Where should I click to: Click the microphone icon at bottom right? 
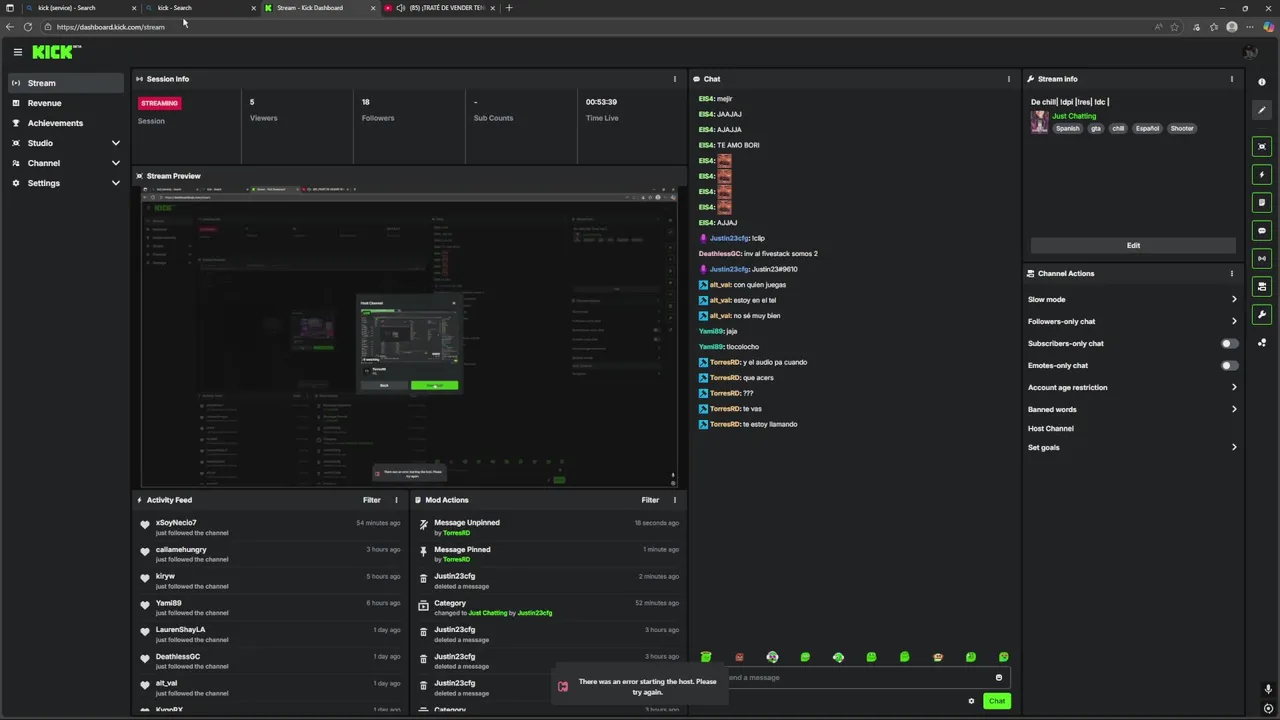[1268, 689]
